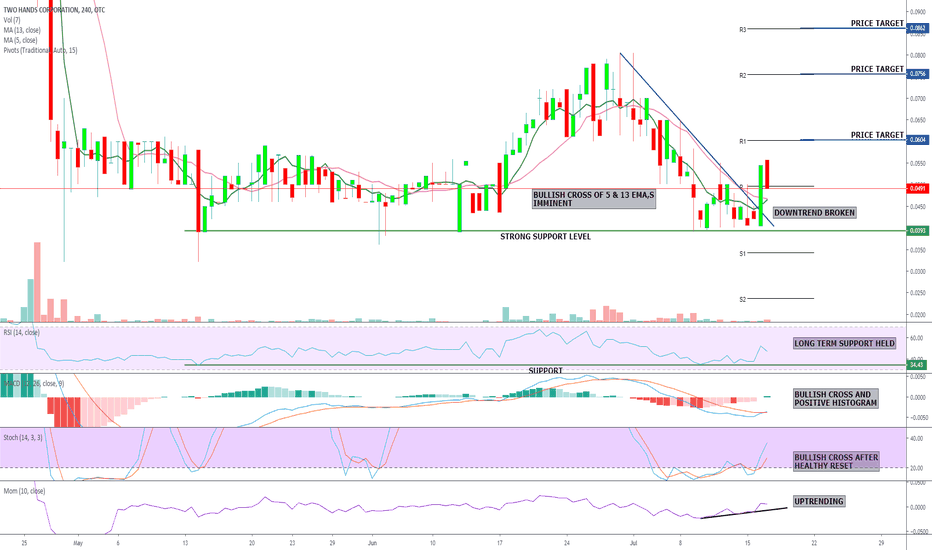The width and height of the screenshot is (932, 550).
Task: Select the RSI (14, close) pane legend
Action: coord(21,333)
